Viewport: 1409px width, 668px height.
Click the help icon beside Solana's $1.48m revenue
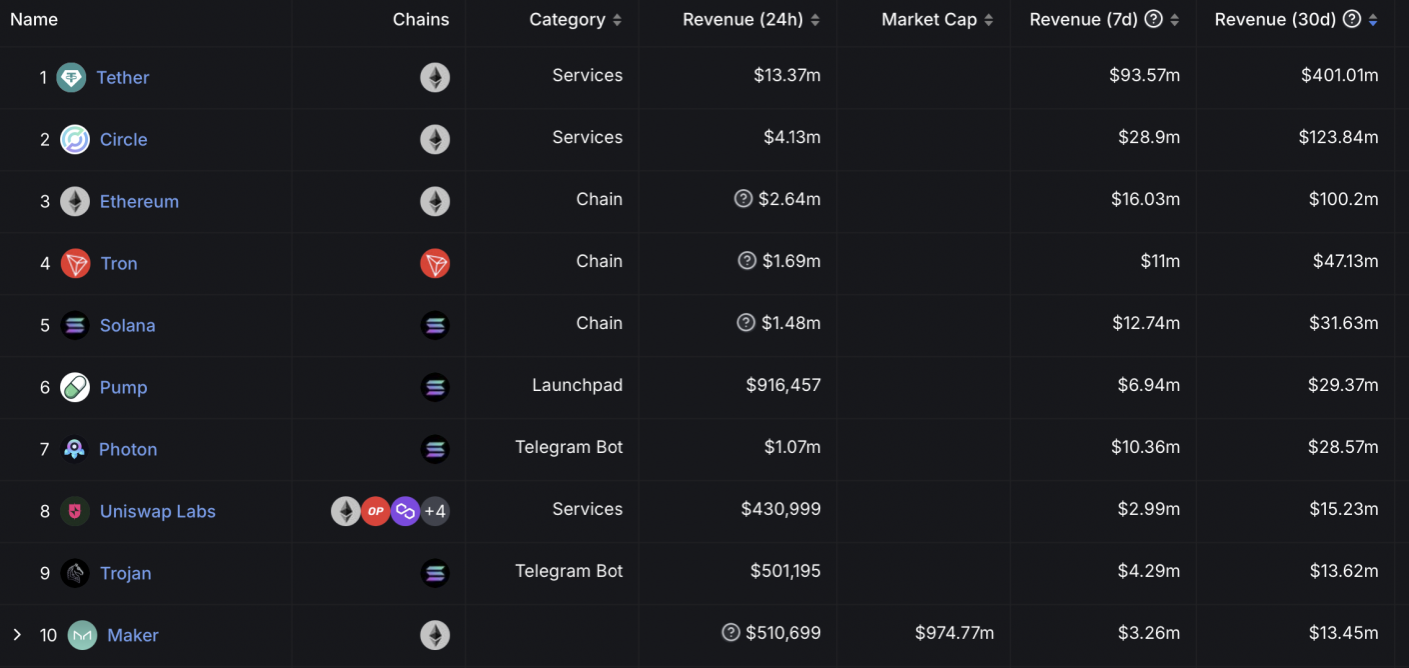click(x=745, y=323)
